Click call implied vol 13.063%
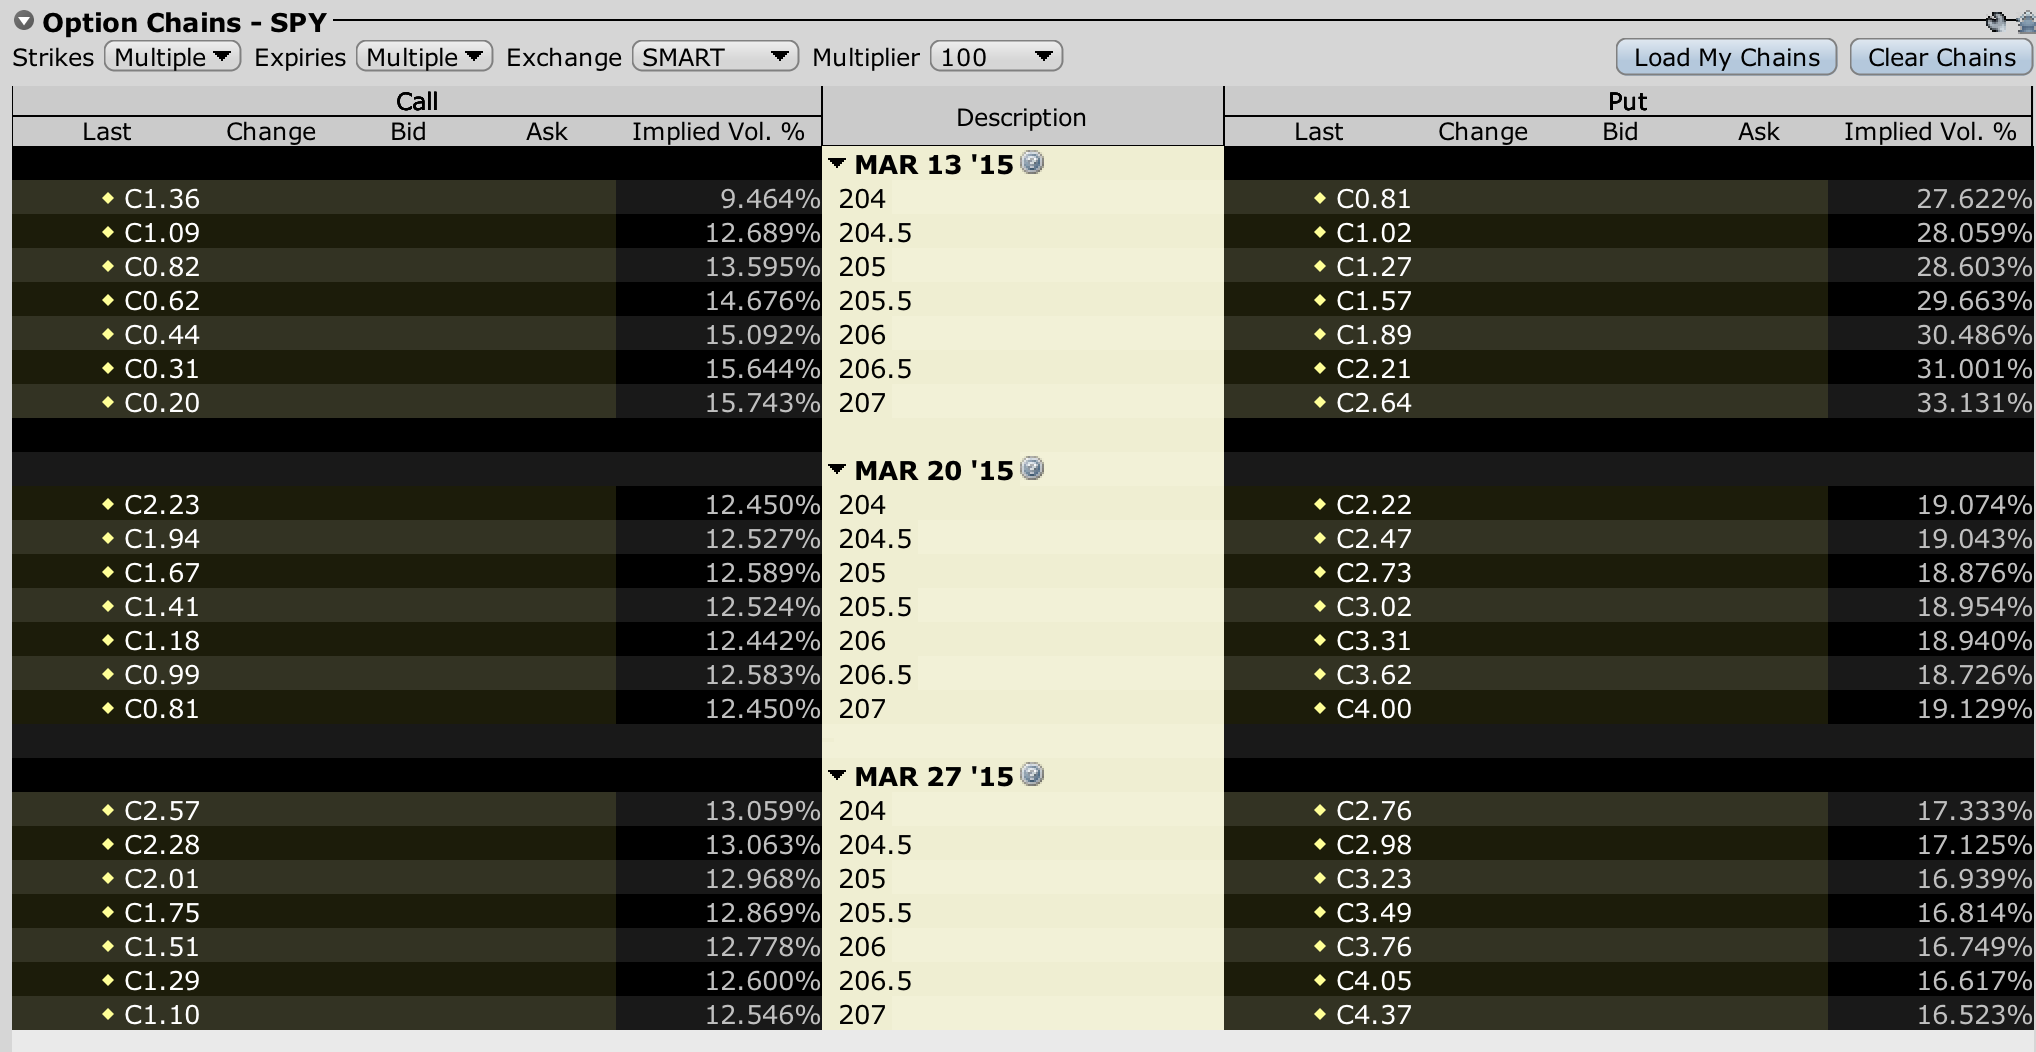The image size is (2036, 1052). [762, 845]
